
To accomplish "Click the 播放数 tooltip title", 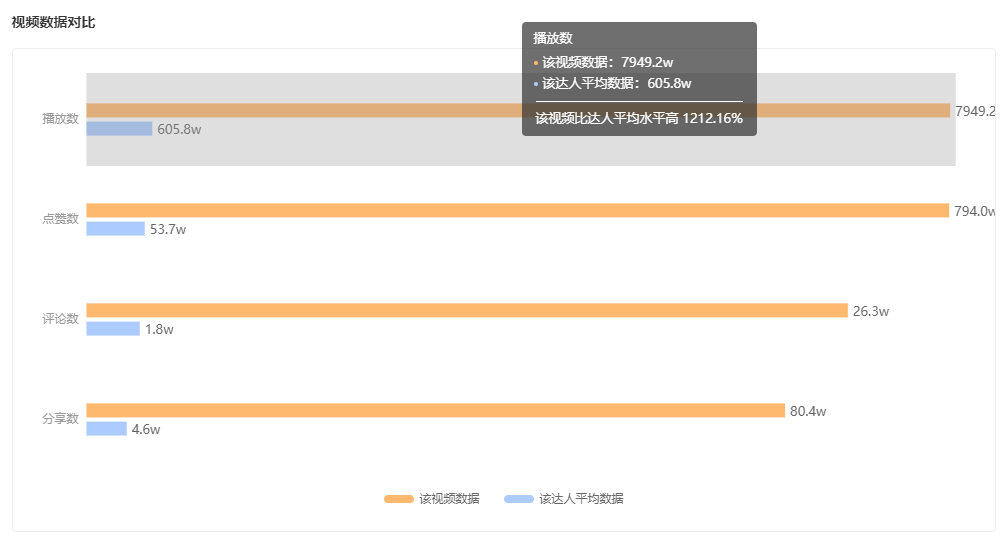I will click(x=553, y=38).
